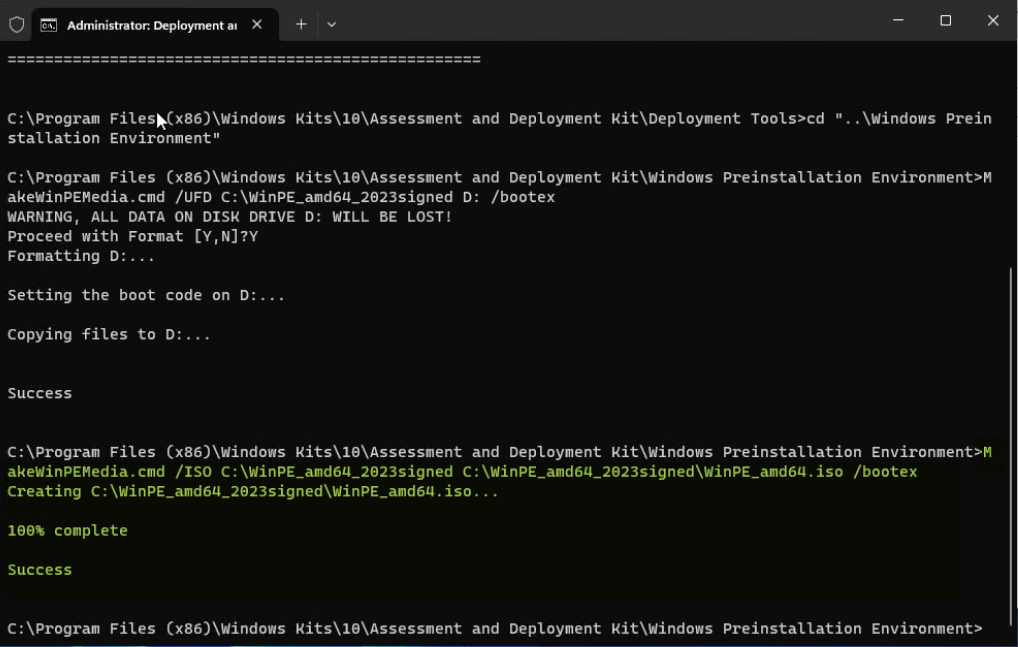The width and height of the screenshot is (1018, 647).
Task: Click the Formatting D:... status text
Action: click(x=79, y=255)
